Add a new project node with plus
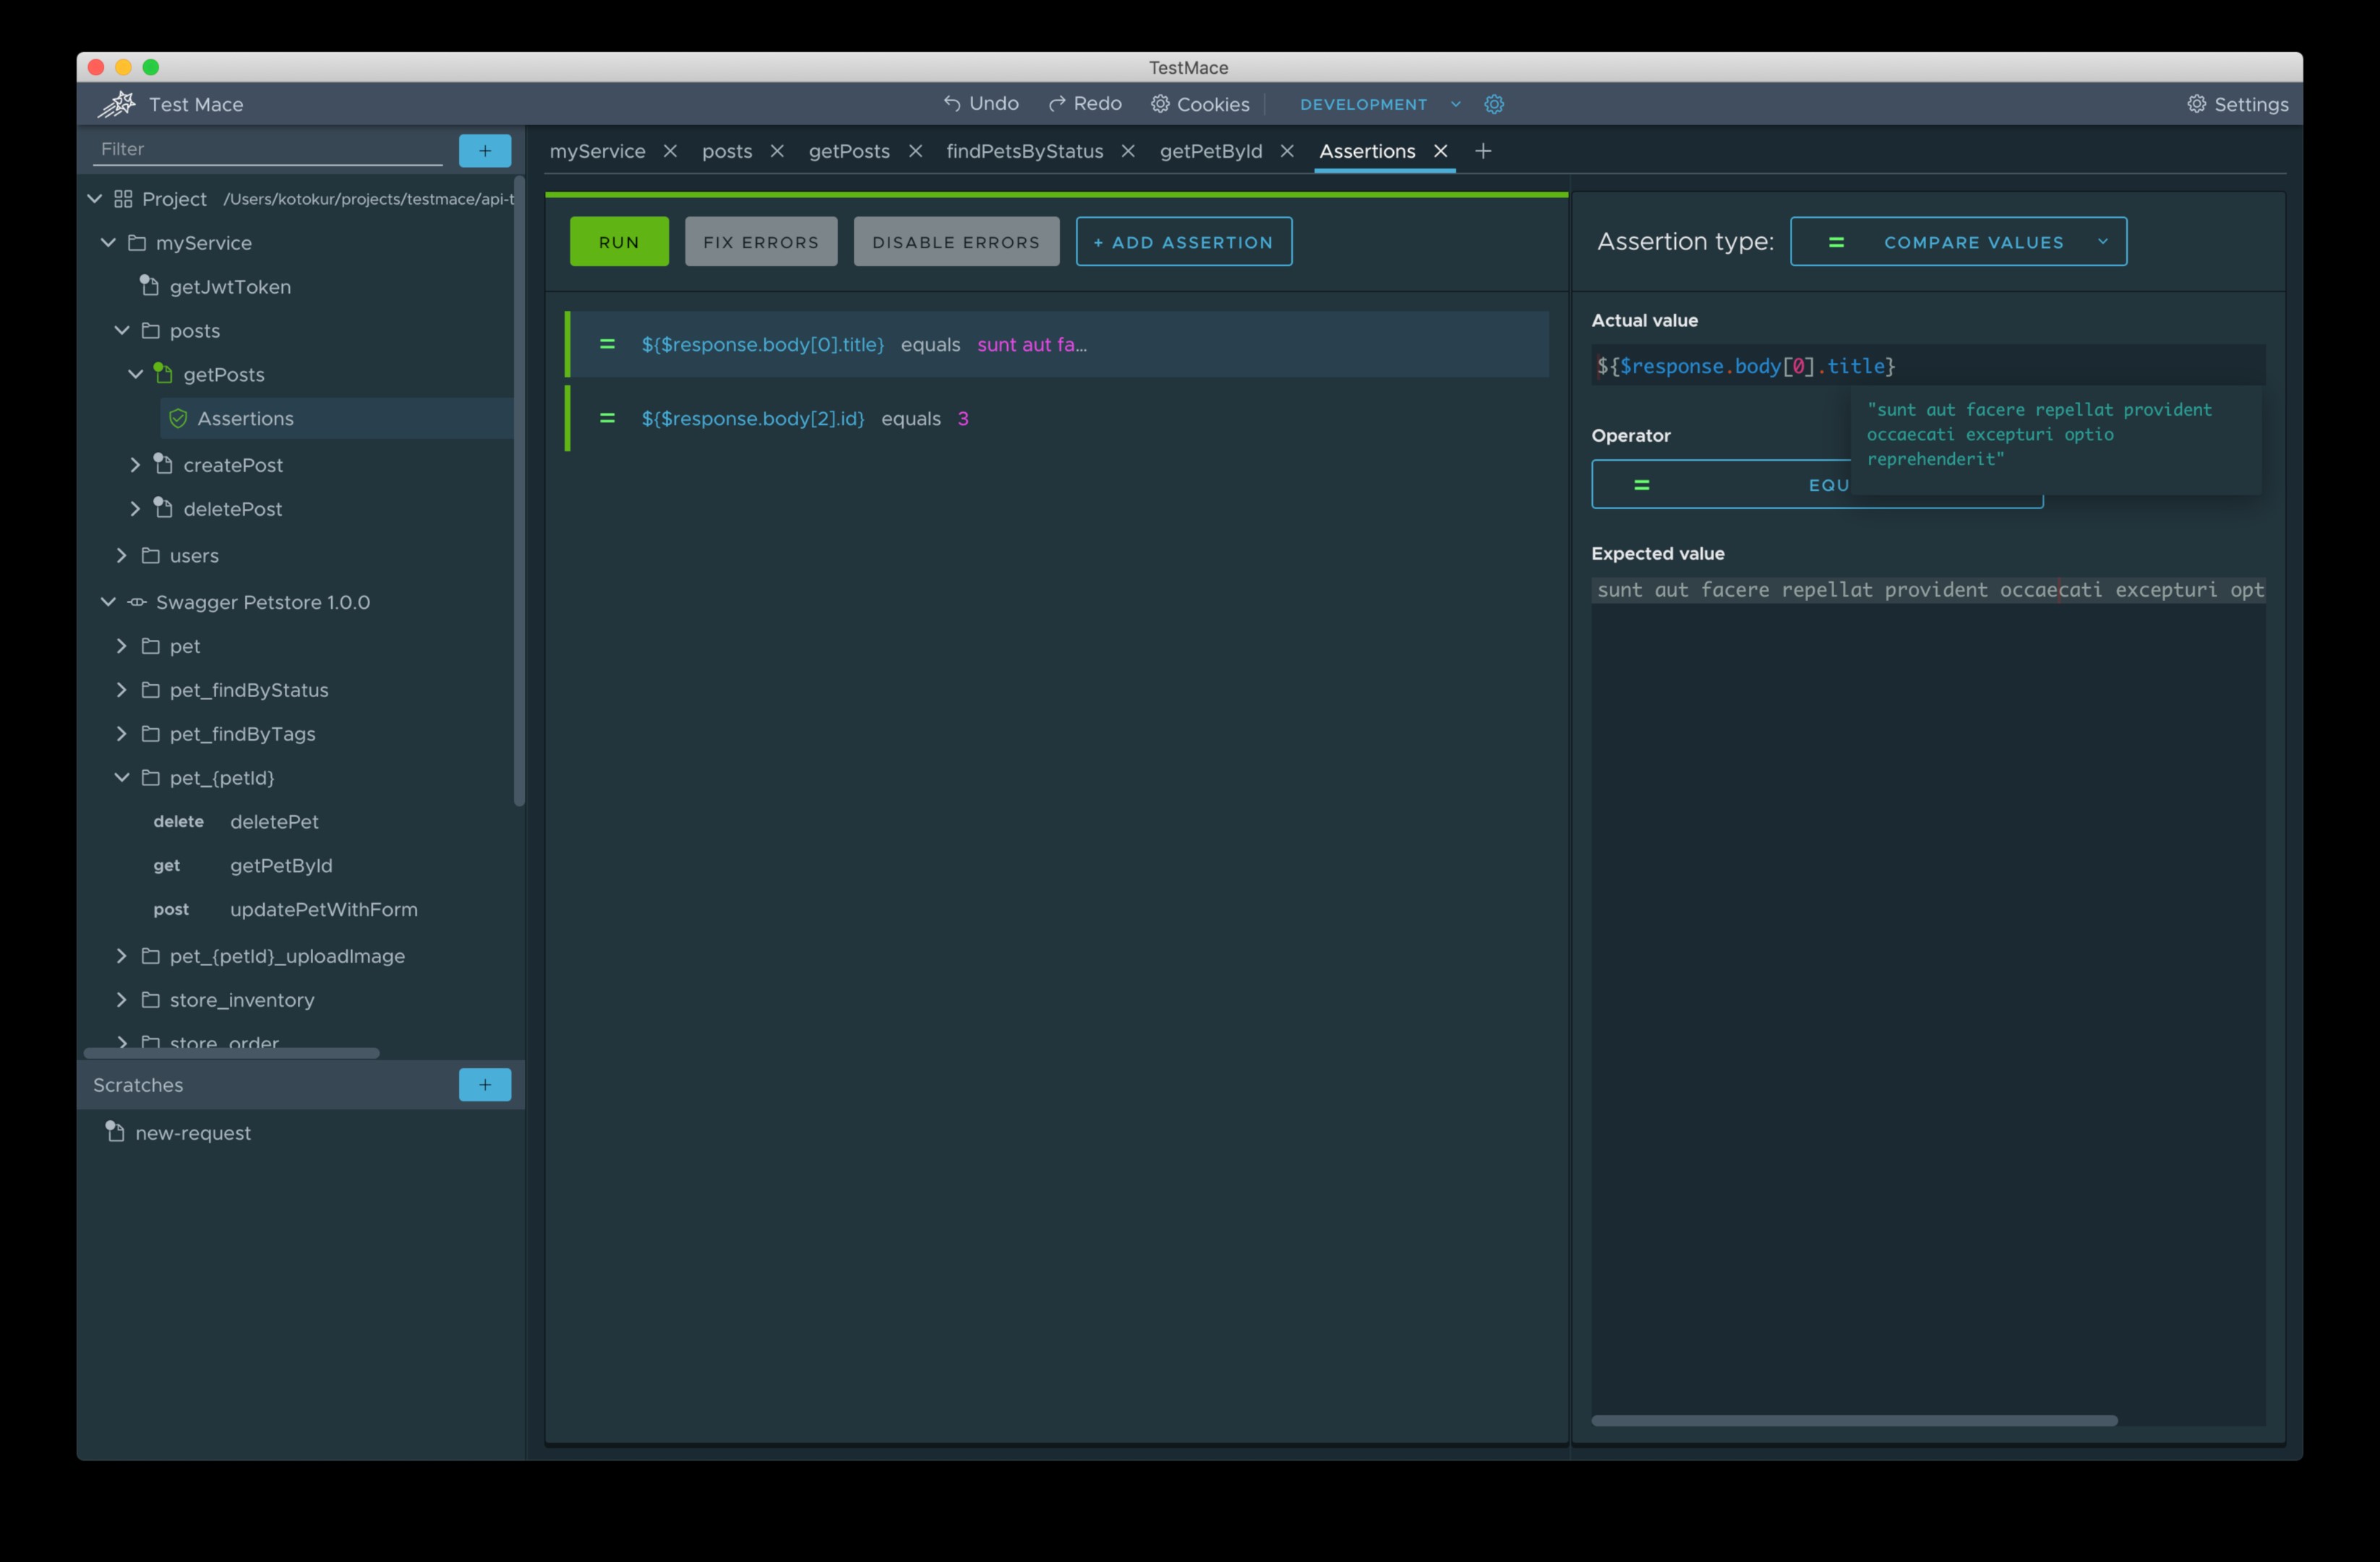Screen dimensions: 2380x1562 484,150
